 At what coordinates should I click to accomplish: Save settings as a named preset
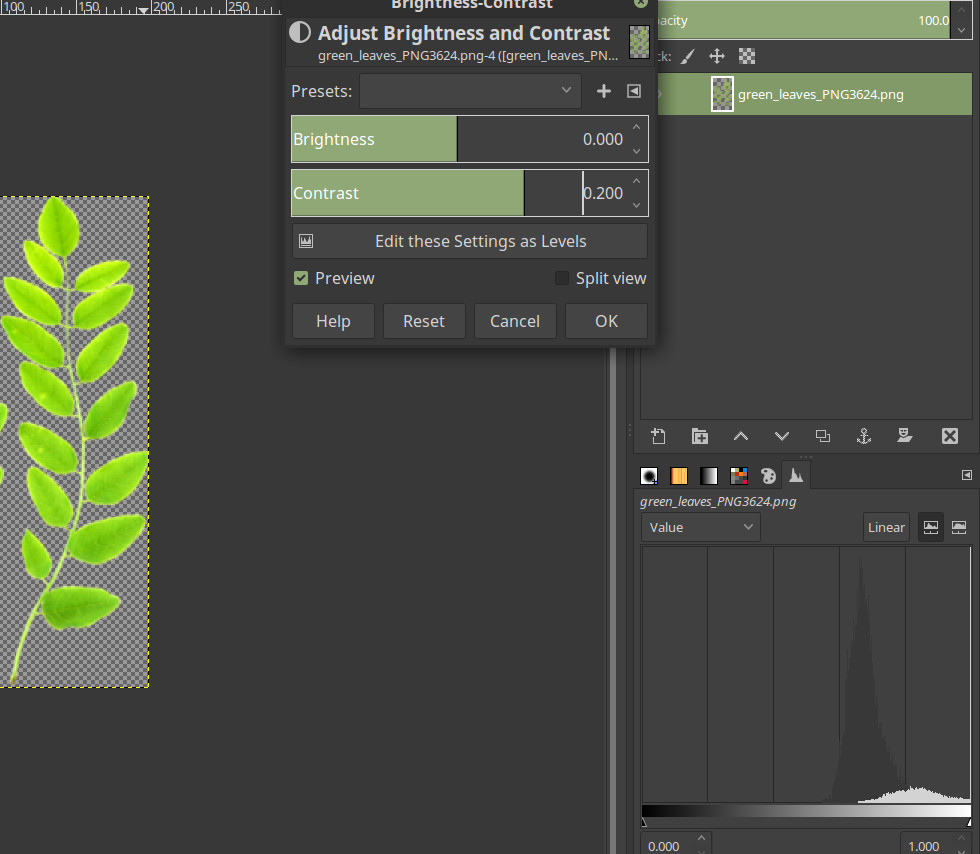click(x=603, y=91)
